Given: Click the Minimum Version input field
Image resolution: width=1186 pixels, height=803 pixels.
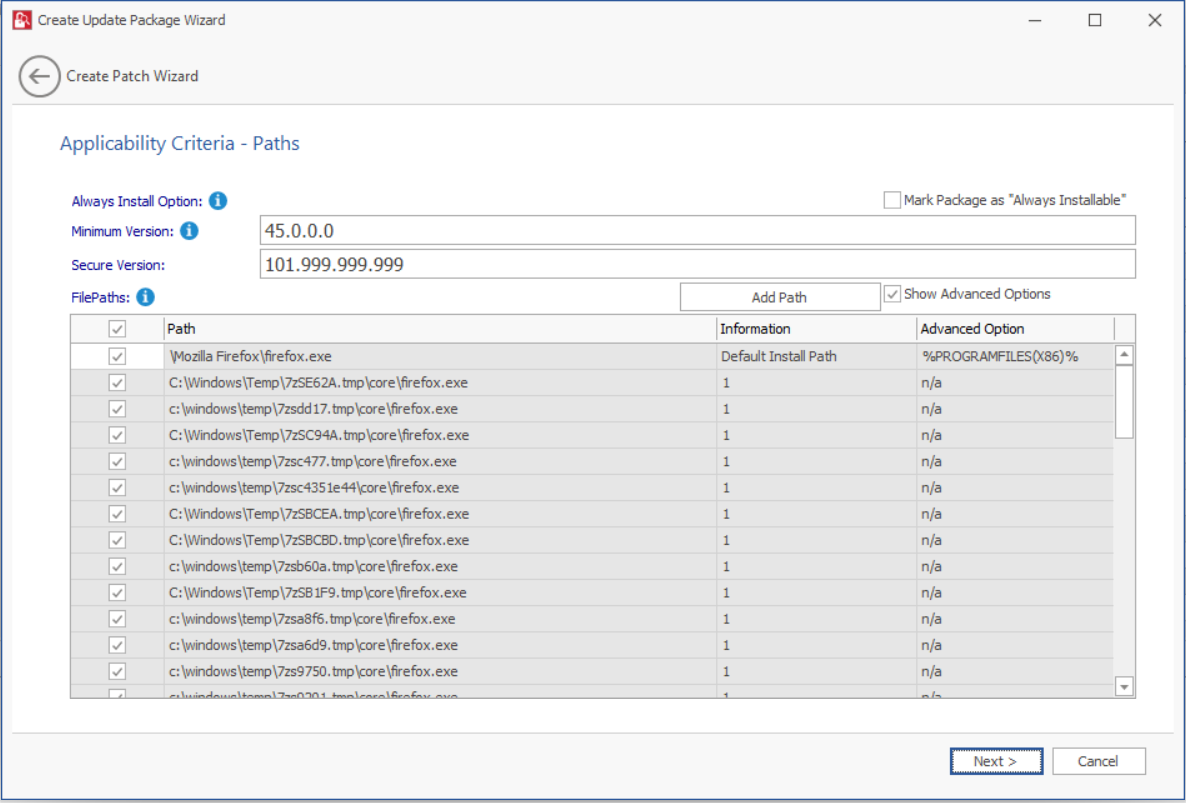Looking at the screenshot, I should pos(697,231).
